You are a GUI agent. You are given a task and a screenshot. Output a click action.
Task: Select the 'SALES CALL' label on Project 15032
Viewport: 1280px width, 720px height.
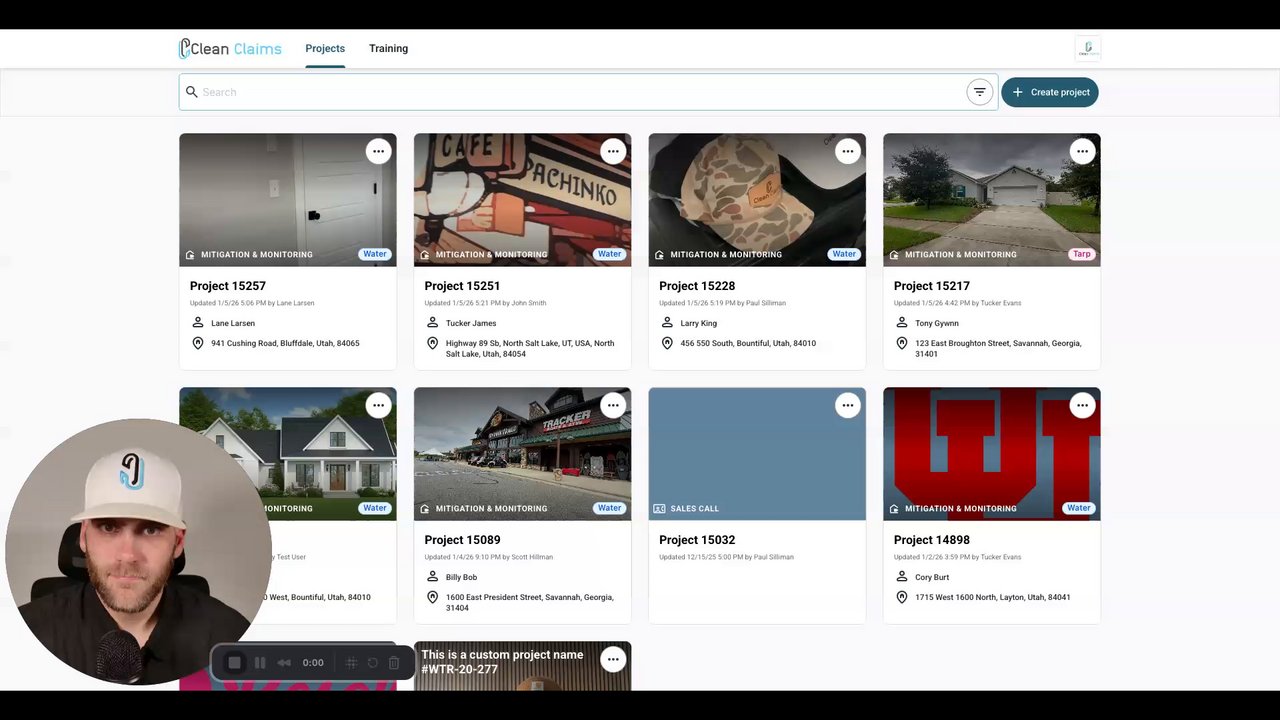click(694, 509)
